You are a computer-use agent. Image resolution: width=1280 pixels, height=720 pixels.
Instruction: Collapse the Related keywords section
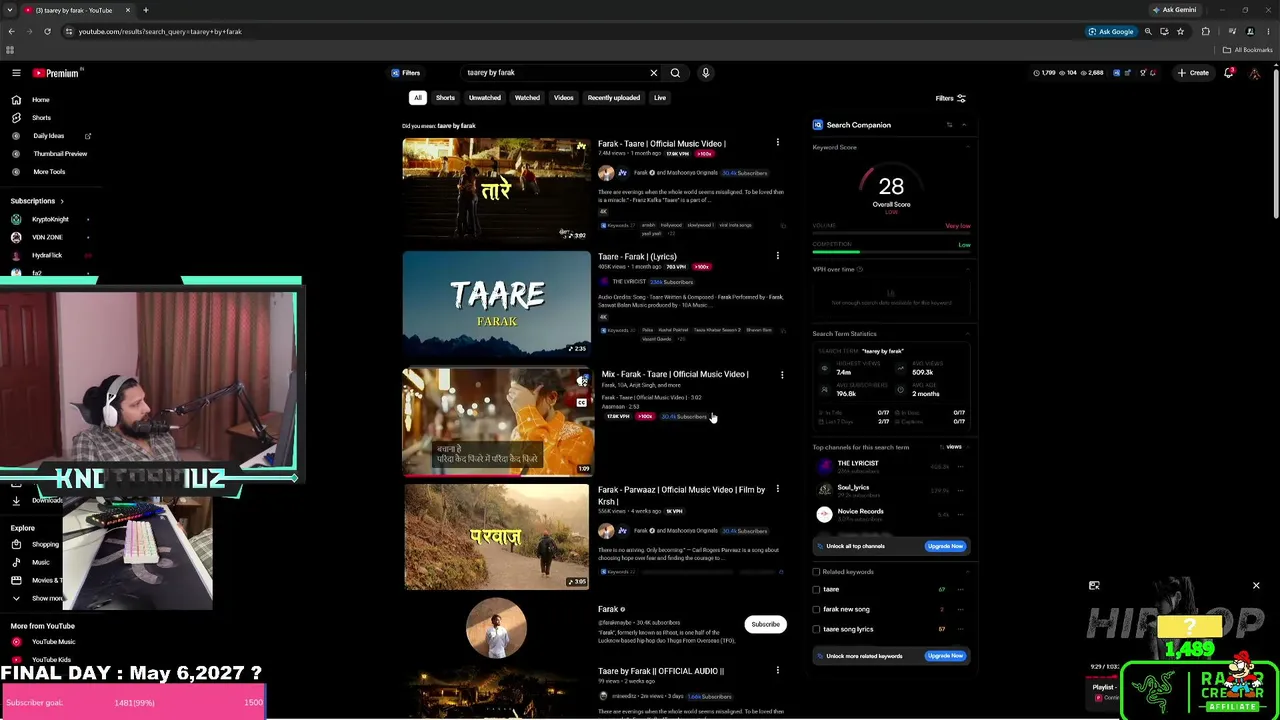(x=968, y=572)
